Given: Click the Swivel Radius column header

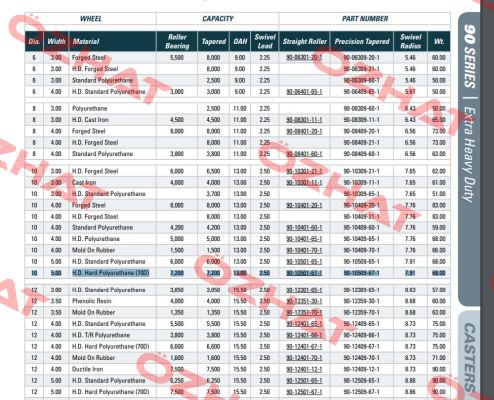Looking at the screenshot, I should pyautogui.click(x=410, y=41).
